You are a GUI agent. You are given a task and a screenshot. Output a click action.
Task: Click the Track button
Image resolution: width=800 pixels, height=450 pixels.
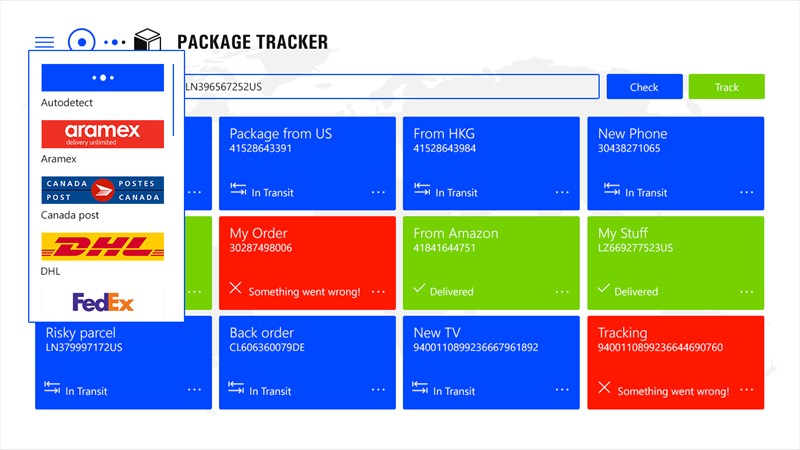pos(727,87)
